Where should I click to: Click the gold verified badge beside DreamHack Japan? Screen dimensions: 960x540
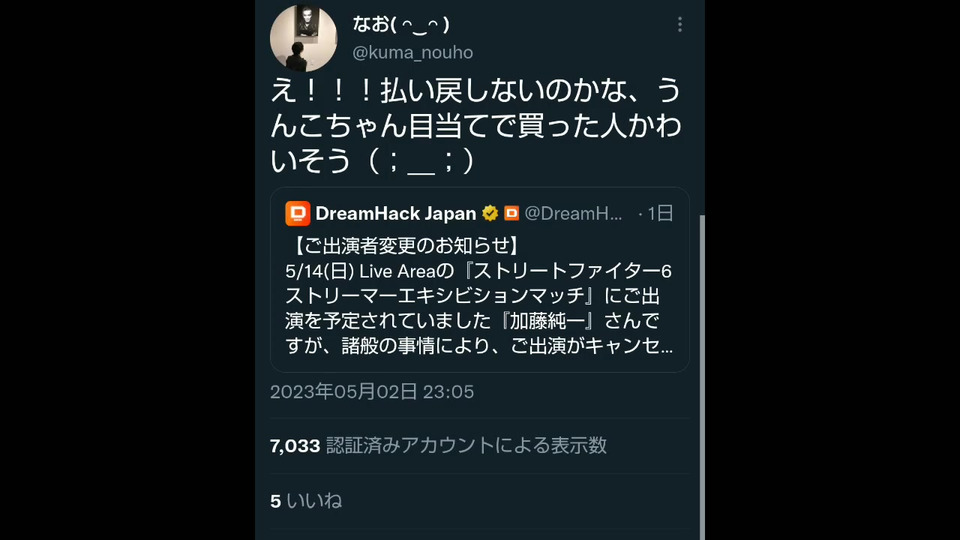click(490, 213)
